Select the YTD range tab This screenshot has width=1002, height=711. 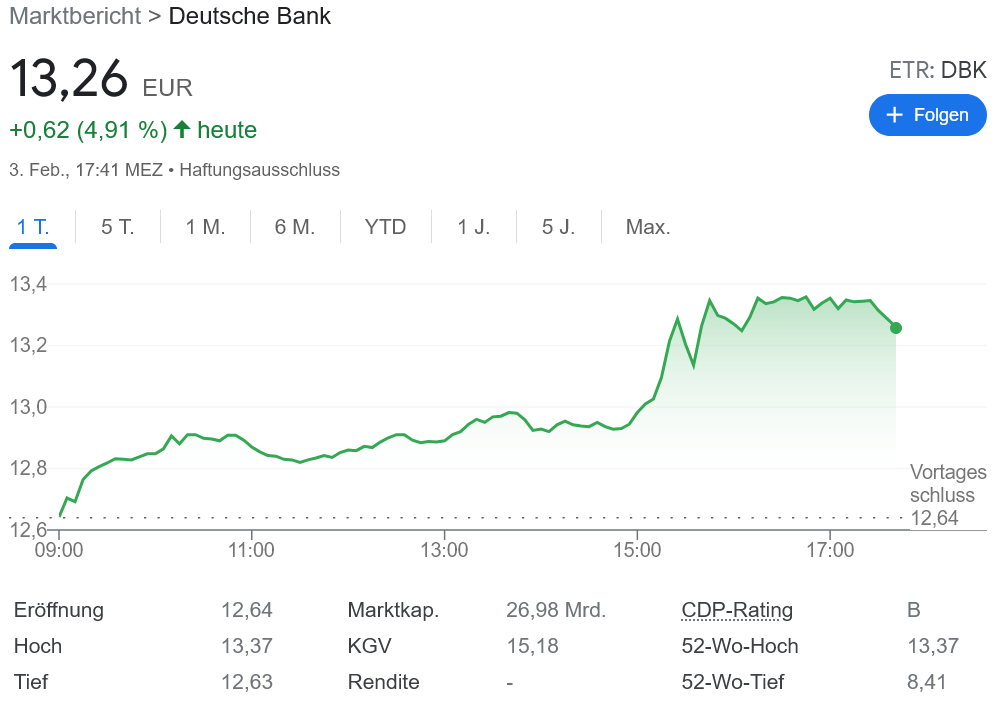(x=385, y=227)
